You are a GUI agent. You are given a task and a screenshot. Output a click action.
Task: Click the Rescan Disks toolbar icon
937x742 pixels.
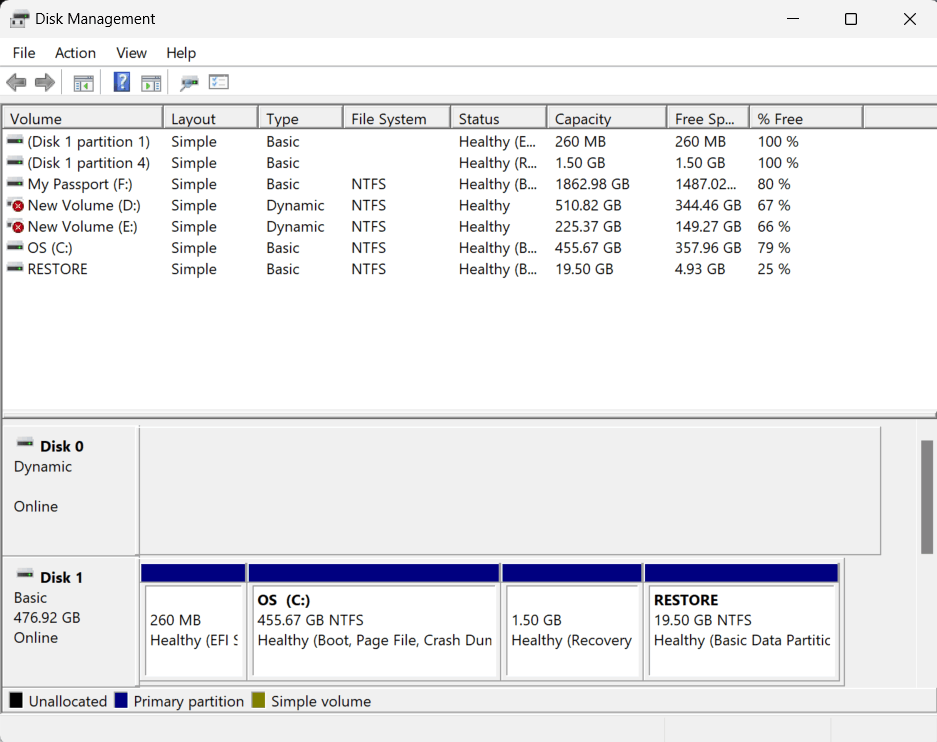click(189, 83)
